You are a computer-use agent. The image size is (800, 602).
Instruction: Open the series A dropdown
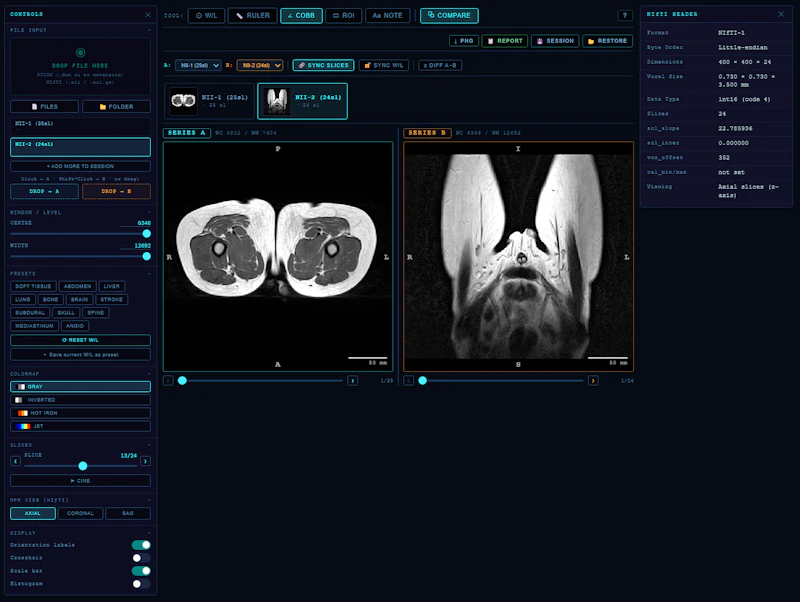pyautogui.click(x=198, y=65)
